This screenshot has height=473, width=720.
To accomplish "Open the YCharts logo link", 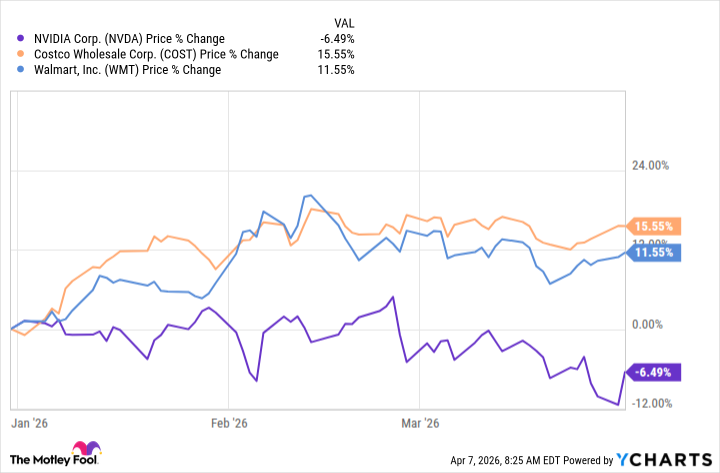I will click(x=665, y=459).
